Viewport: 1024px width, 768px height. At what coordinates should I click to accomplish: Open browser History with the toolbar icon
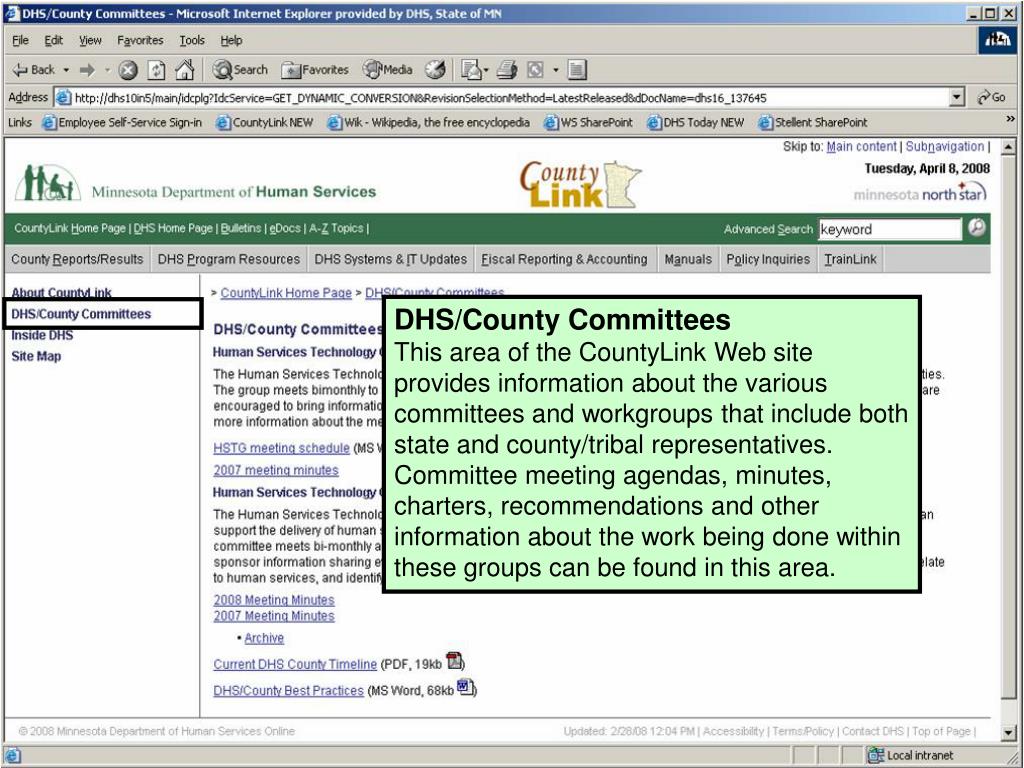click(434, 69)
